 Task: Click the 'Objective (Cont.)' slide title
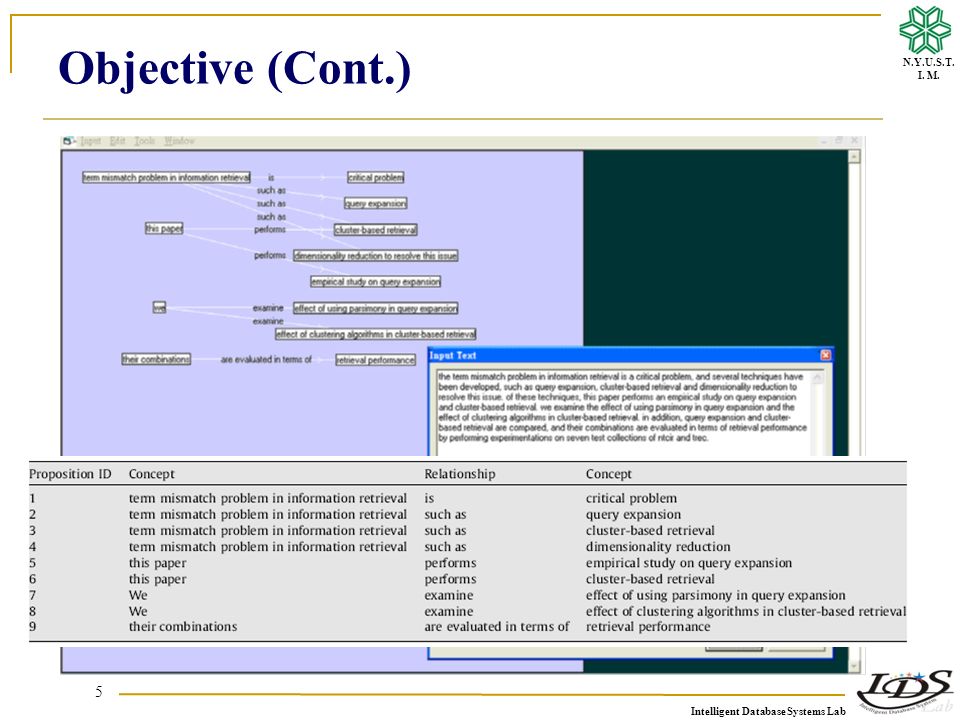click(x=235, y=69)
